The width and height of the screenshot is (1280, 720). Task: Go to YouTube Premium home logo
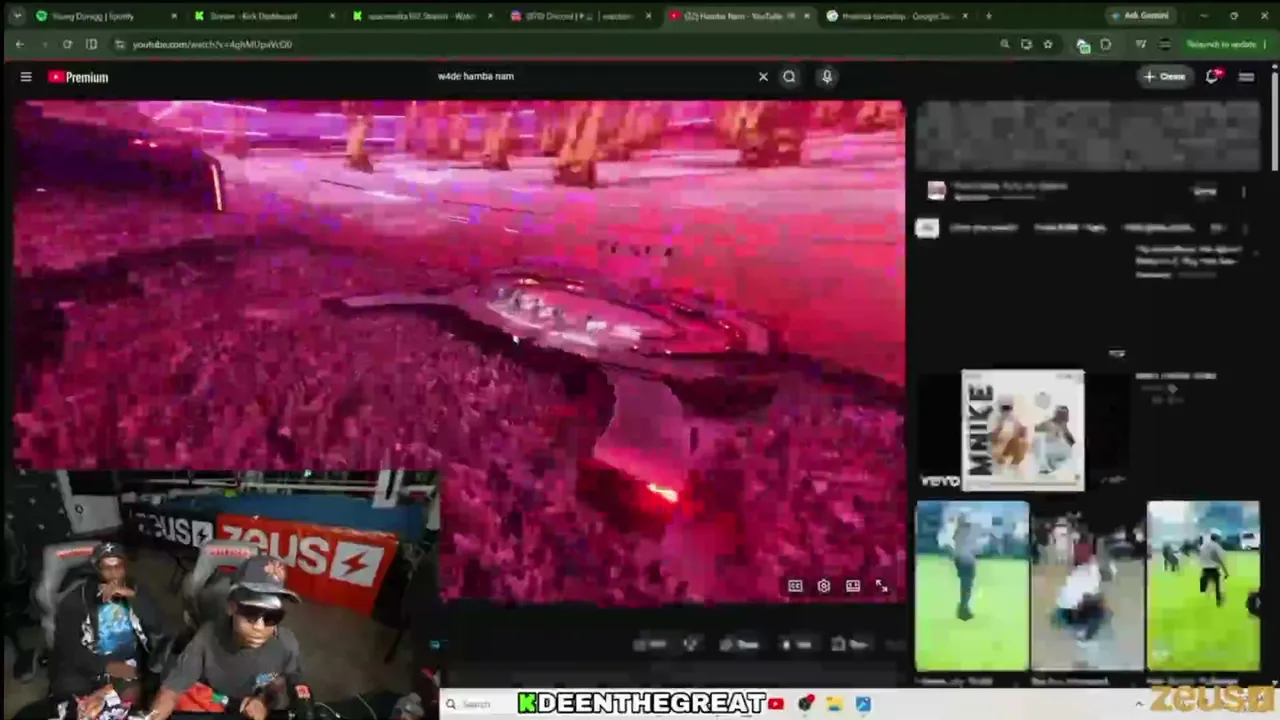click(x=78, y=77)
